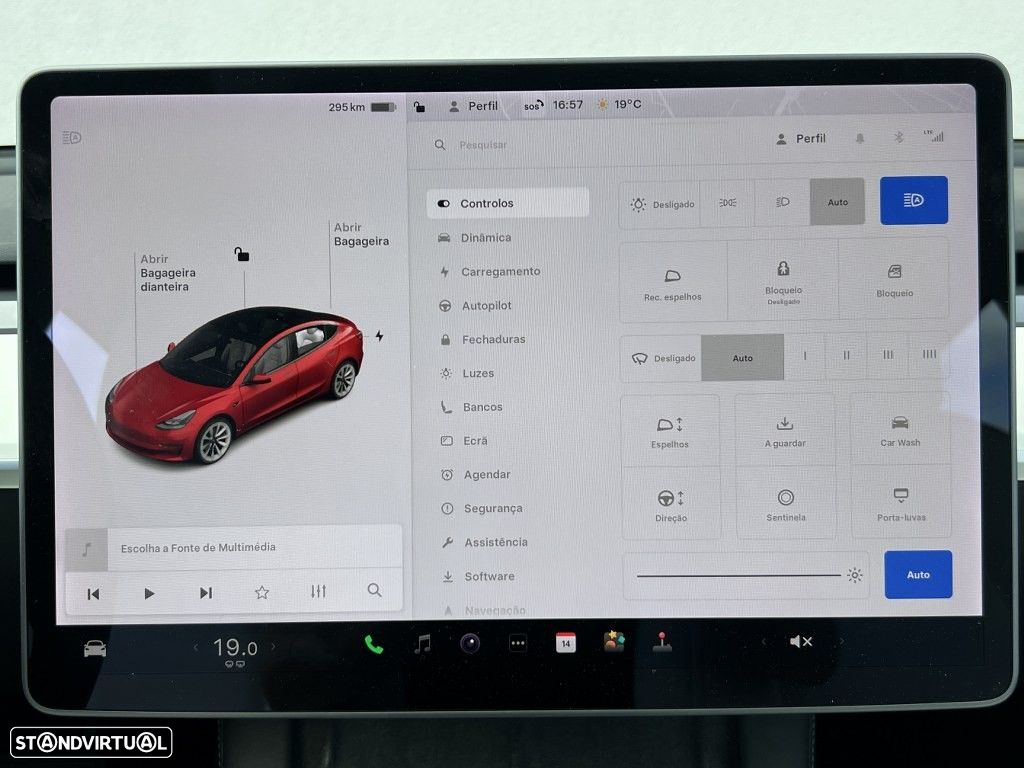
Task: Increase temperature with right arrow
Action: [x=274, y=647]
